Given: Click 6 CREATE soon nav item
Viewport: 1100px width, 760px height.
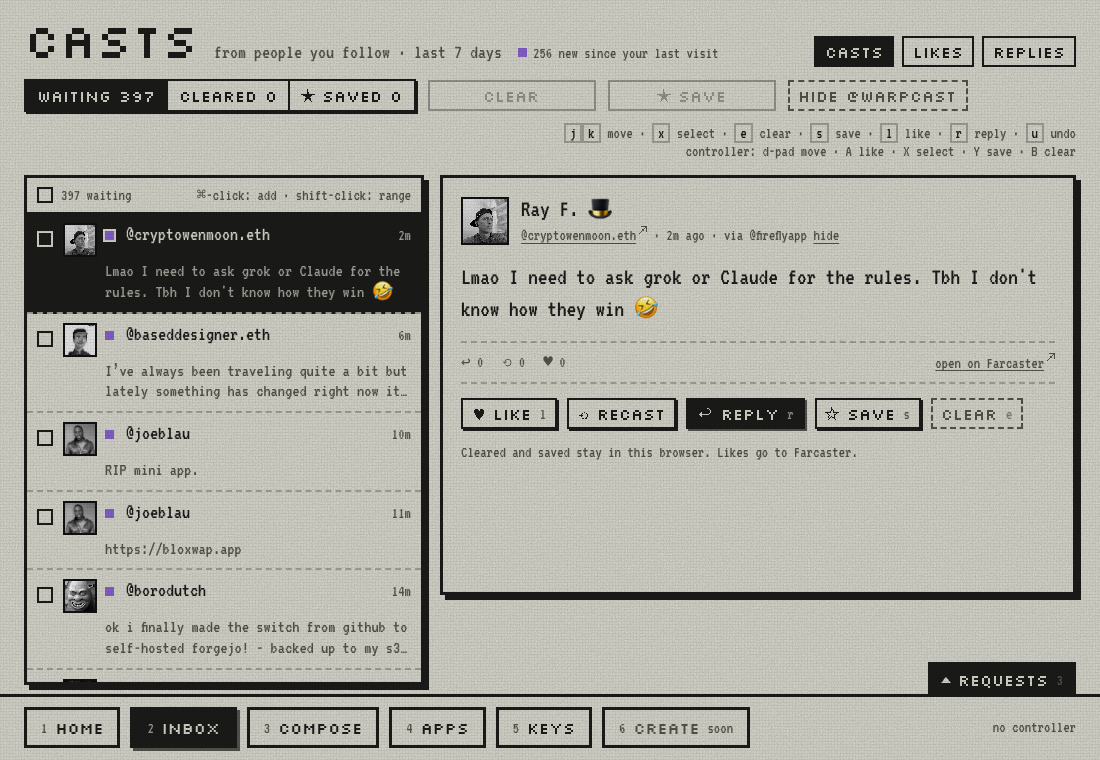Looking at the screenshot, I should 676,728.
